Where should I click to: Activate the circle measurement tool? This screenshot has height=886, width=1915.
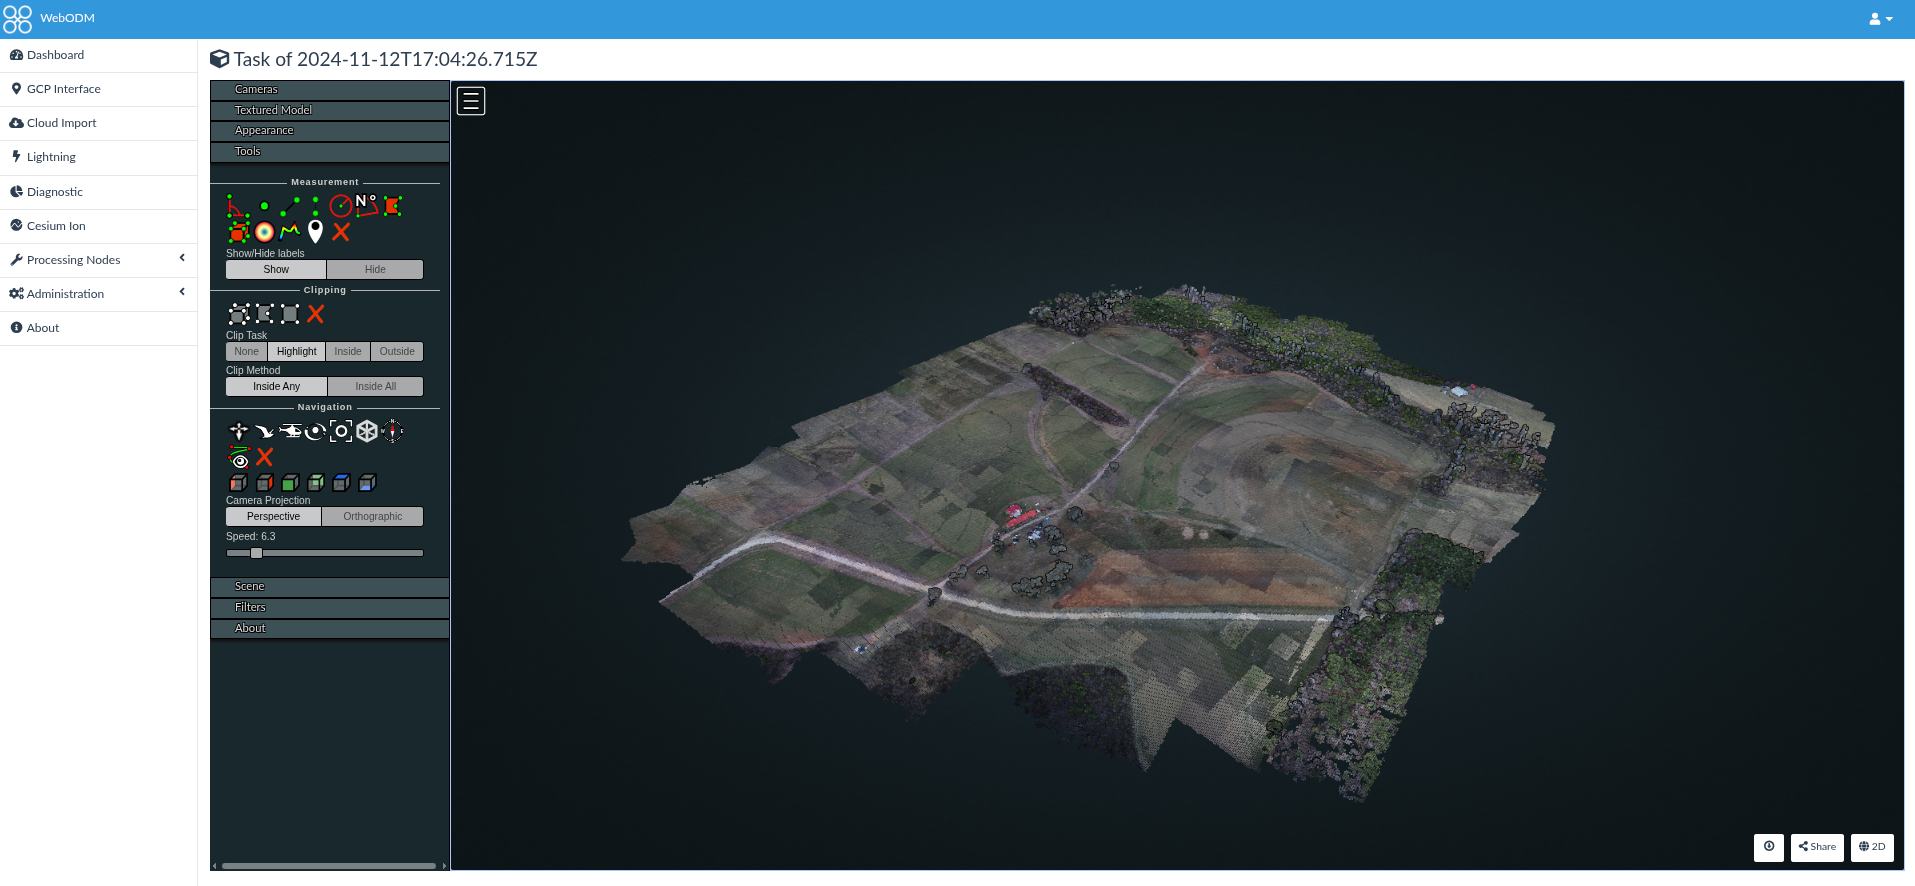(x=341, y=206)
